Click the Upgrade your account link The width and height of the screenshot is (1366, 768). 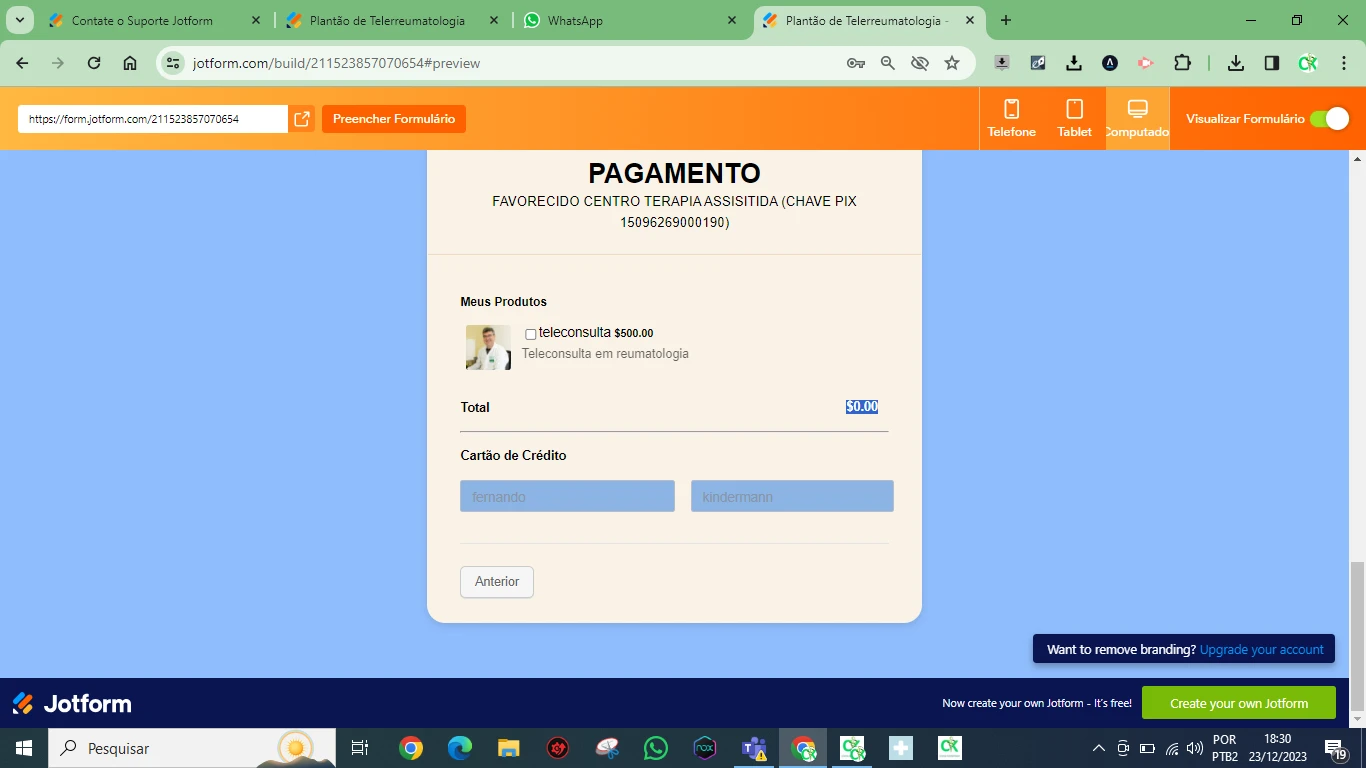pos(1261,649)
